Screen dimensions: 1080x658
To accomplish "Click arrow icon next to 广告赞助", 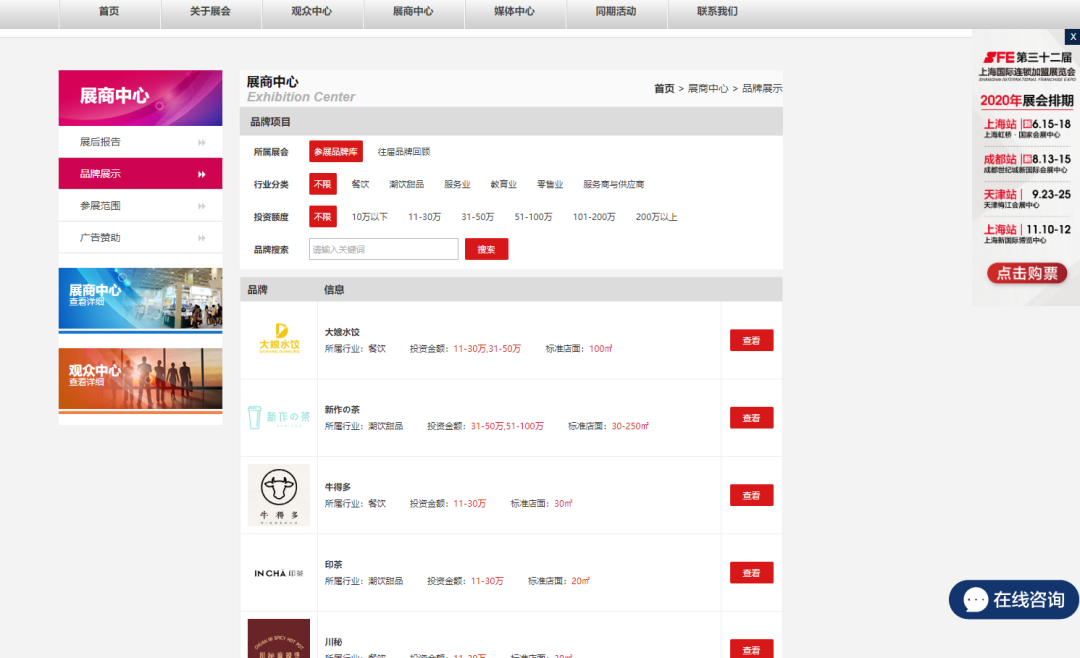I will pyautogui.click(x=202, y=238).
